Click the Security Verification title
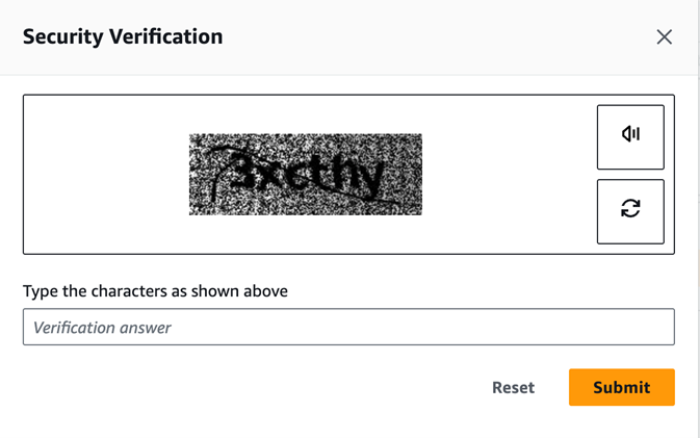Viewport: 700px width, 438px height. click(x=123, y=37)
